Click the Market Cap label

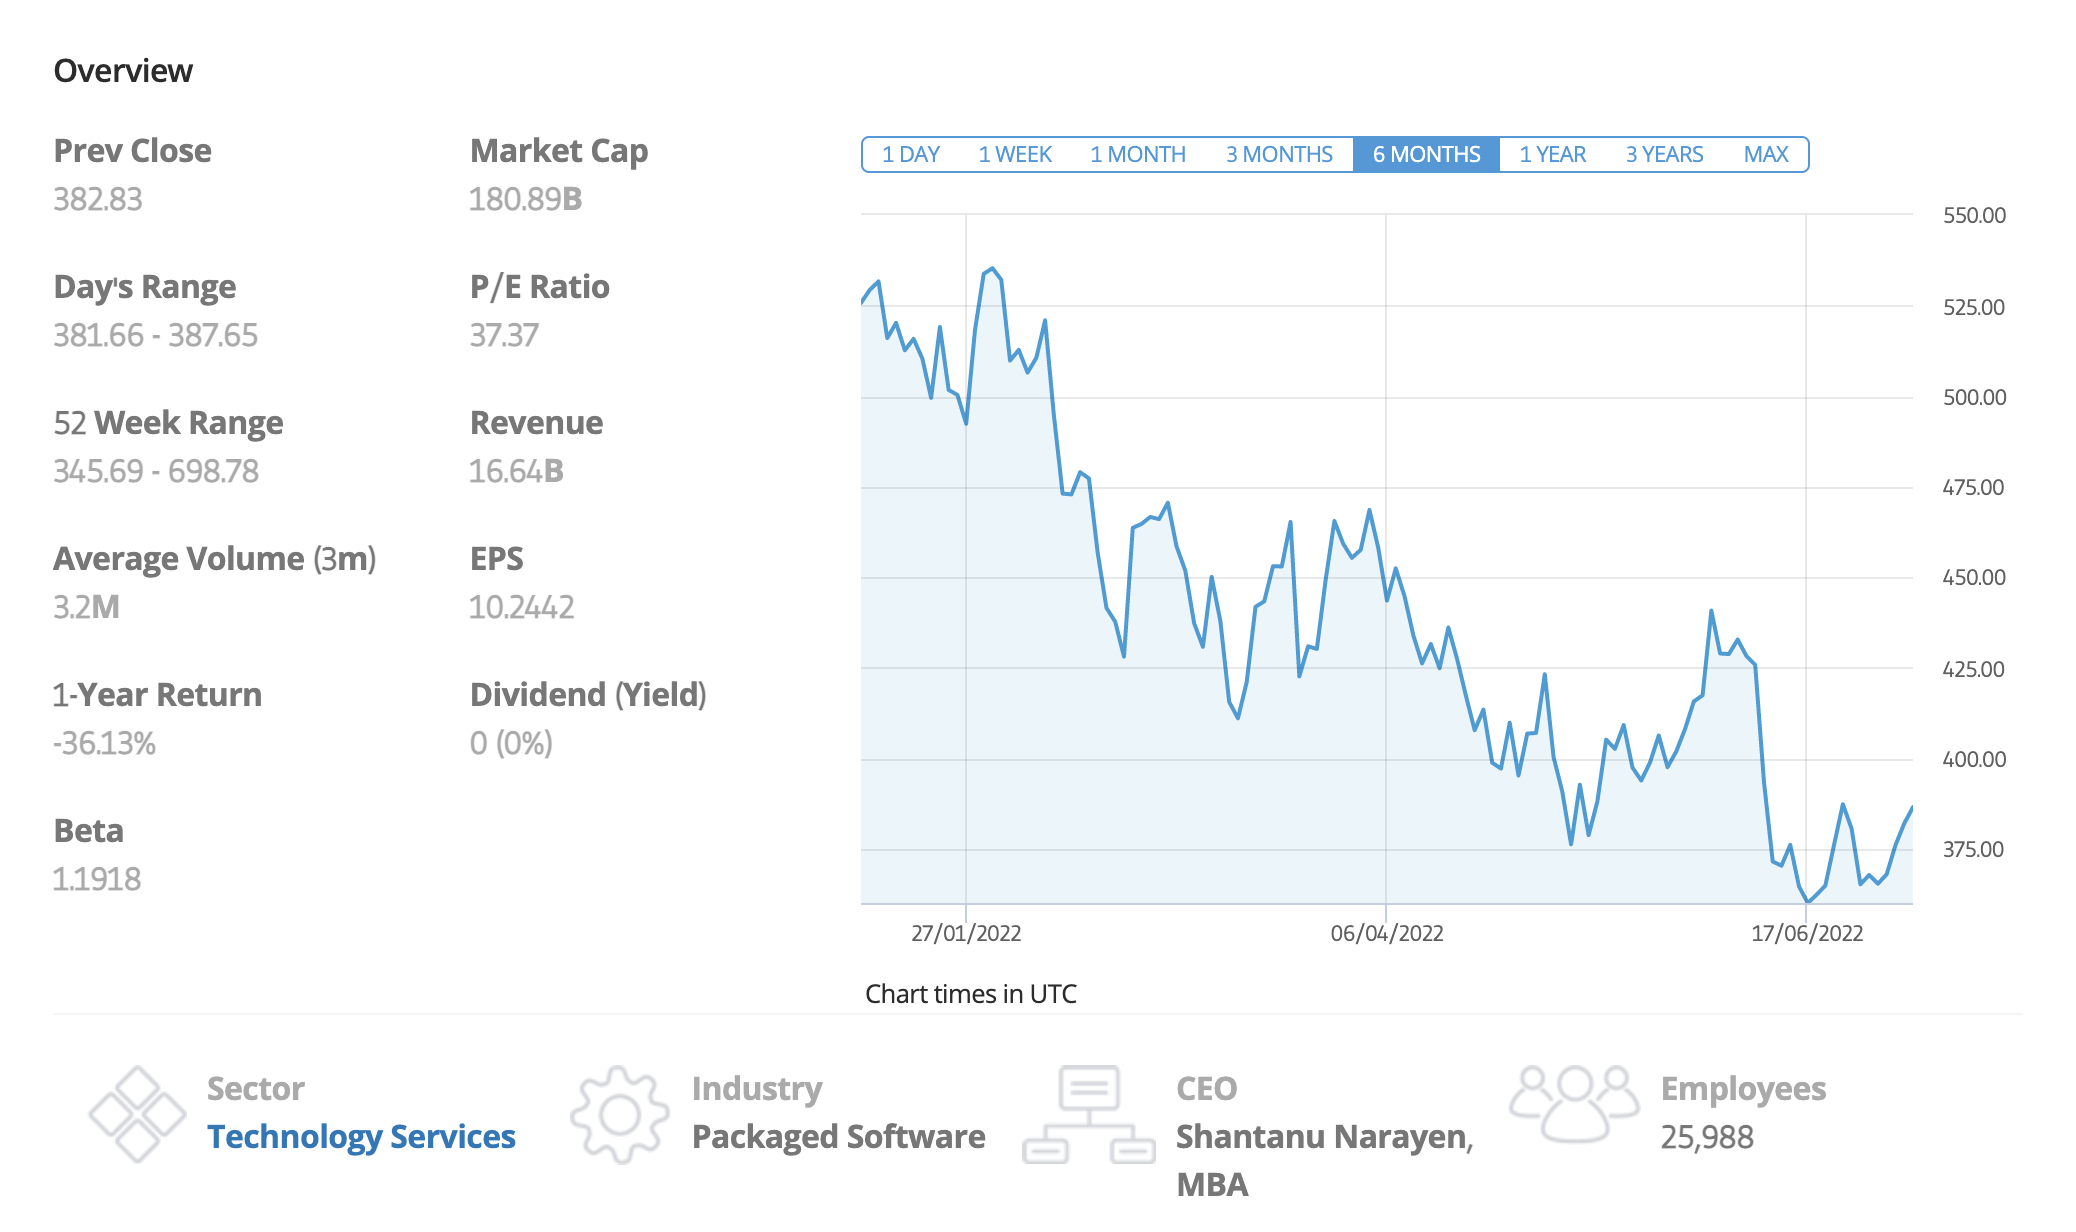tap(559, 151)
